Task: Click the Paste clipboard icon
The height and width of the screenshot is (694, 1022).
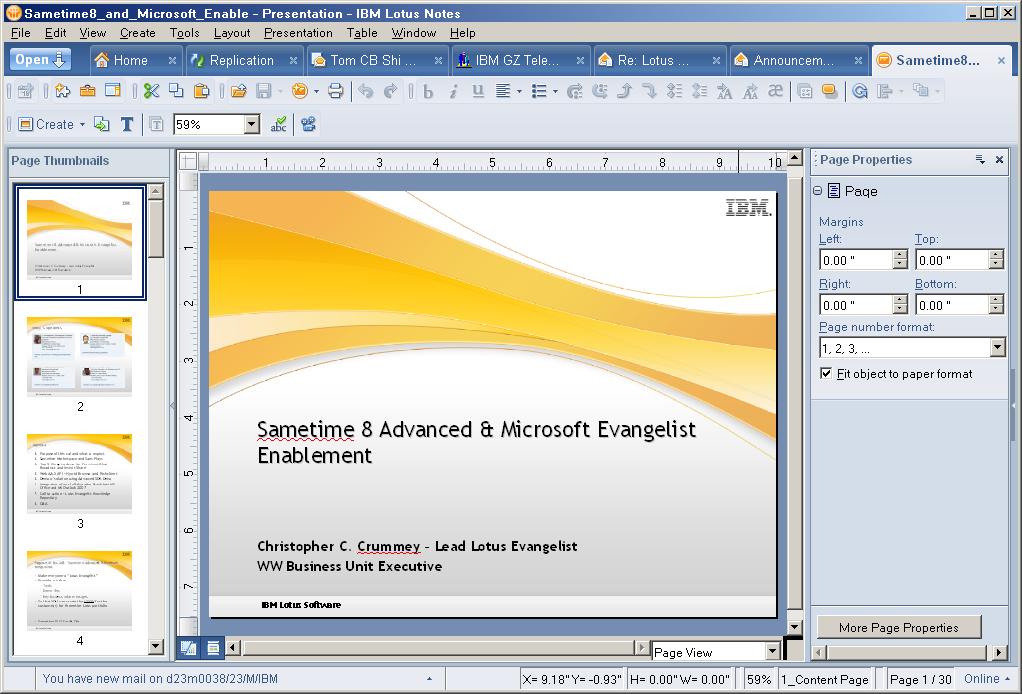Action: point(201,91)
